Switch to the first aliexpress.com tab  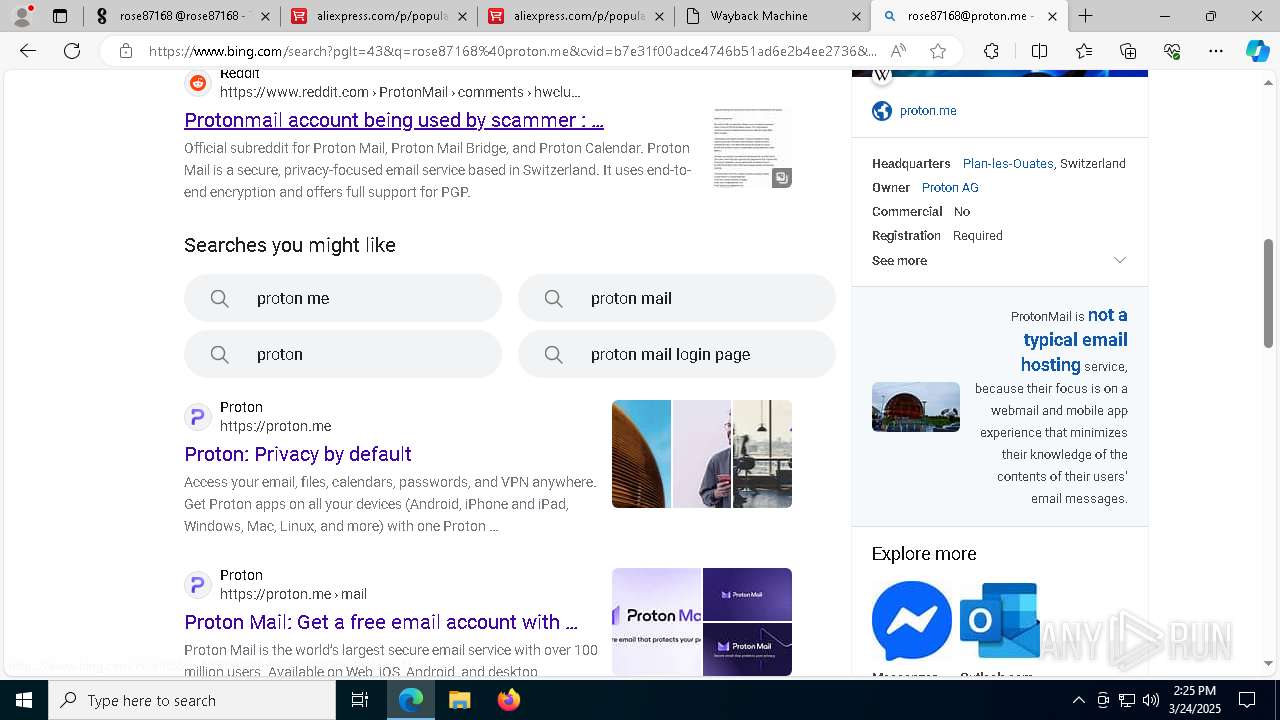[378, 16]
